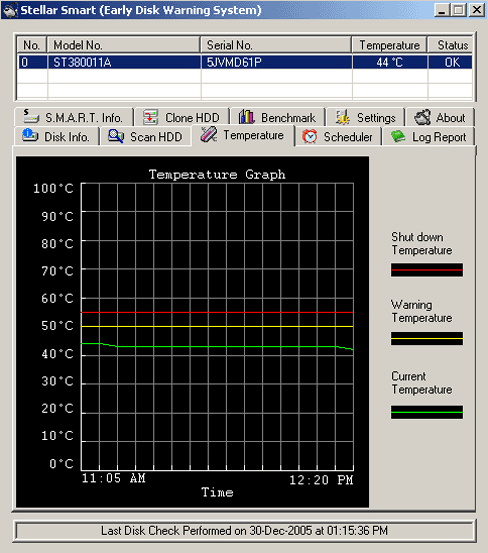Click the Benchmark bar chart icon
This screenshot has height=553, width=488.
246,117
